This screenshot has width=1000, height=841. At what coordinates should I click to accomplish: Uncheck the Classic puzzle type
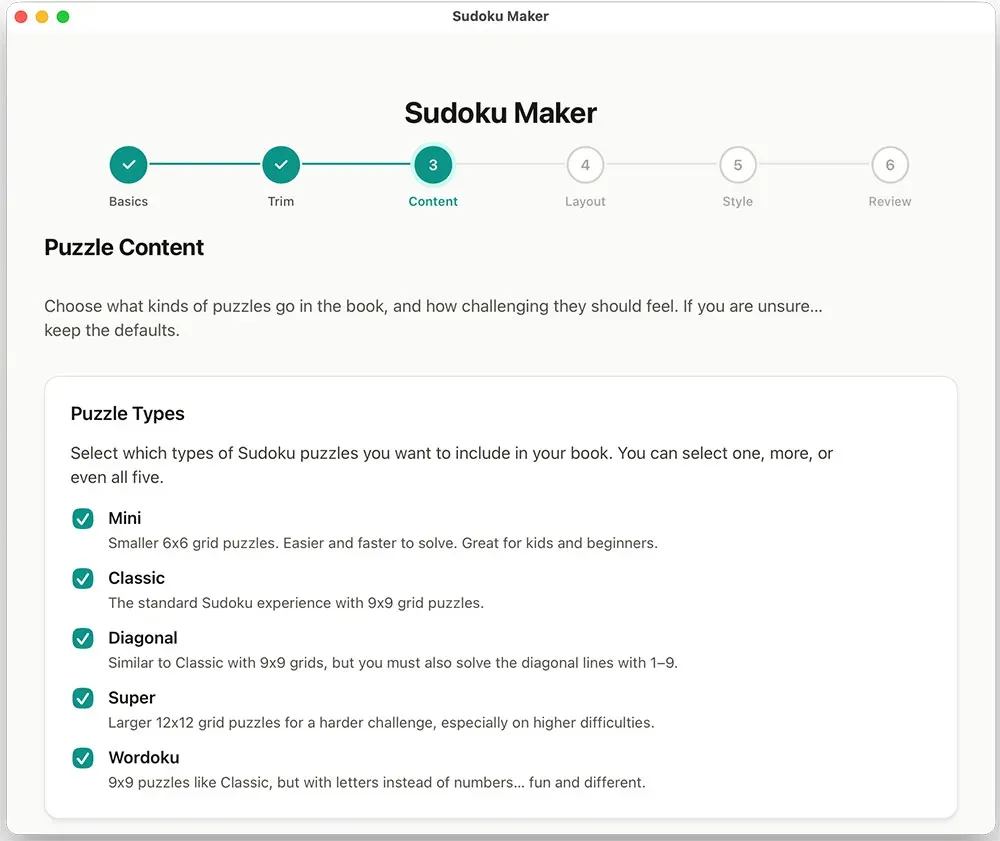[x=82, y=578]
